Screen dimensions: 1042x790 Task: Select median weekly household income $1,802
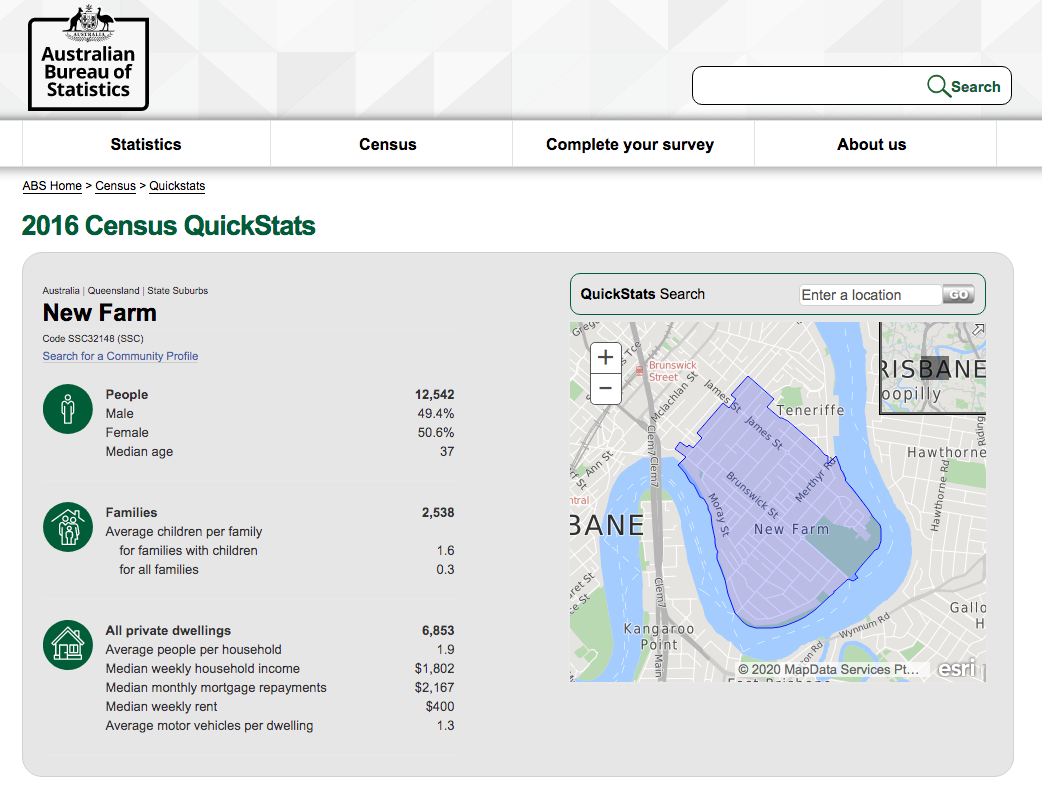[435, 668]
